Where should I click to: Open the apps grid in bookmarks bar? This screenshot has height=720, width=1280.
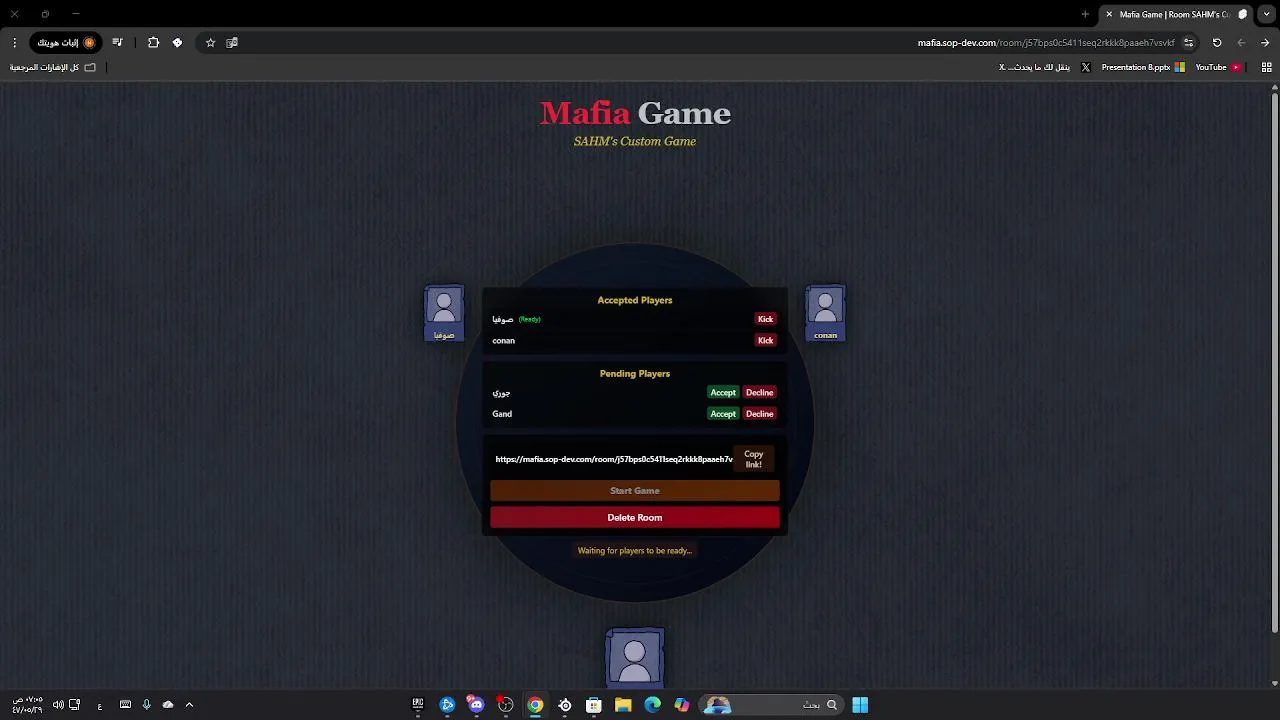tap(1266, 67)
